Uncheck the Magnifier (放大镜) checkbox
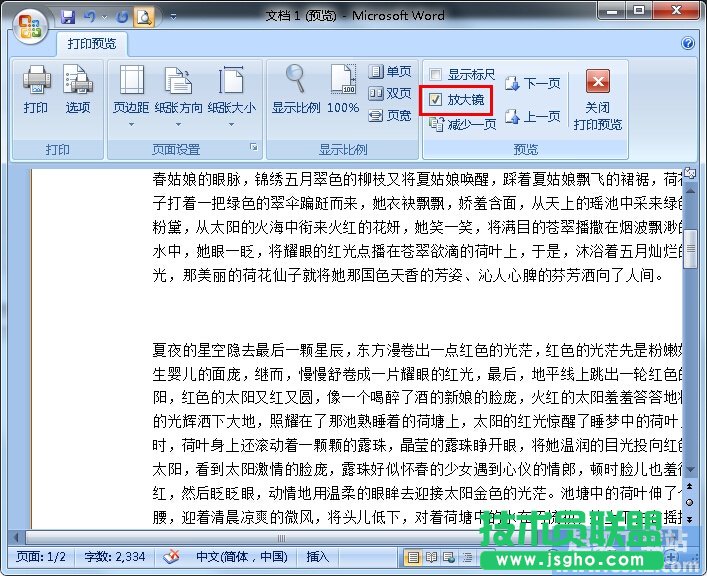Screen dimensions: 707x576 point(435,100)
